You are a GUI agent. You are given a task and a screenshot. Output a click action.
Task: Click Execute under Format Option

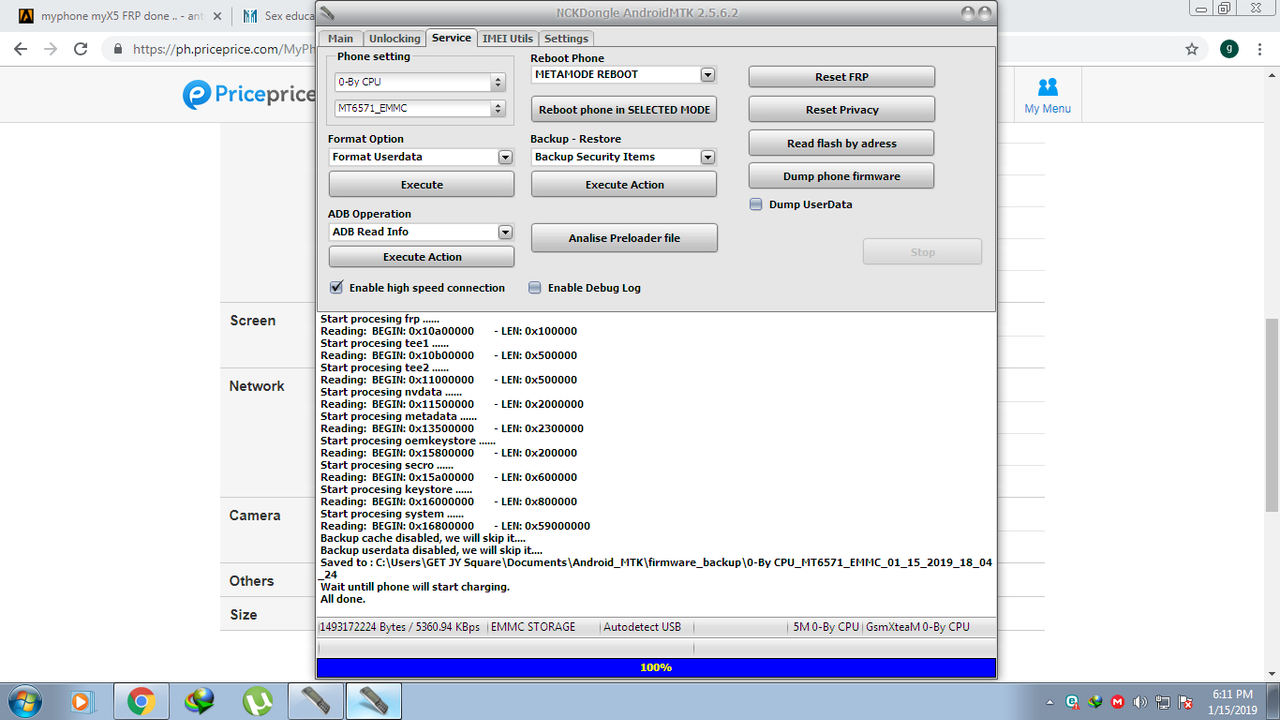(x=422, y=184)
